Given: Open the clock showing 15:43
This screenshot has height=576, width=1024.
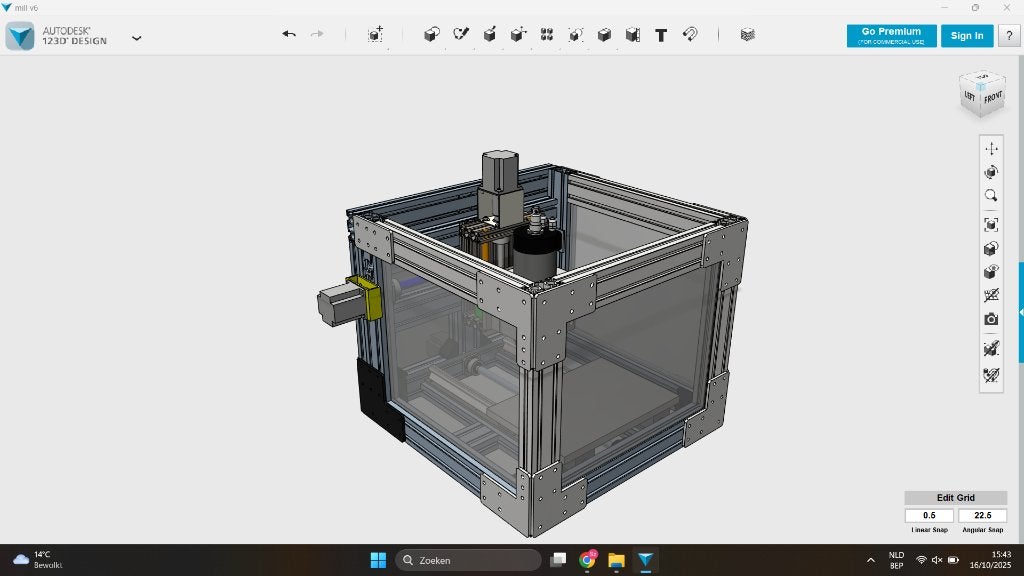Looking at the screenshot, I should point(990,560).
